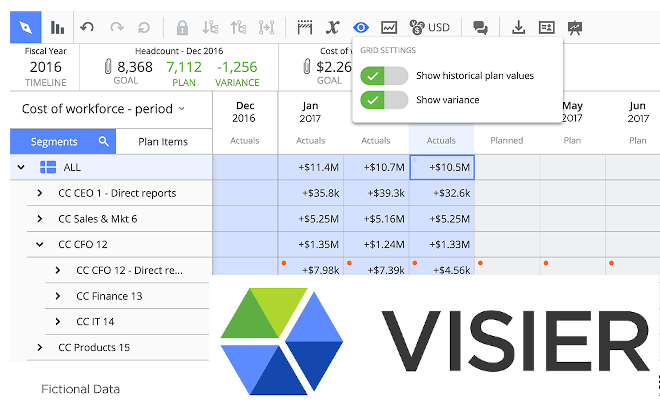This screenshot has height=400, width=660.
Task: Click the presentation board icon
Action: click(575, 28)
